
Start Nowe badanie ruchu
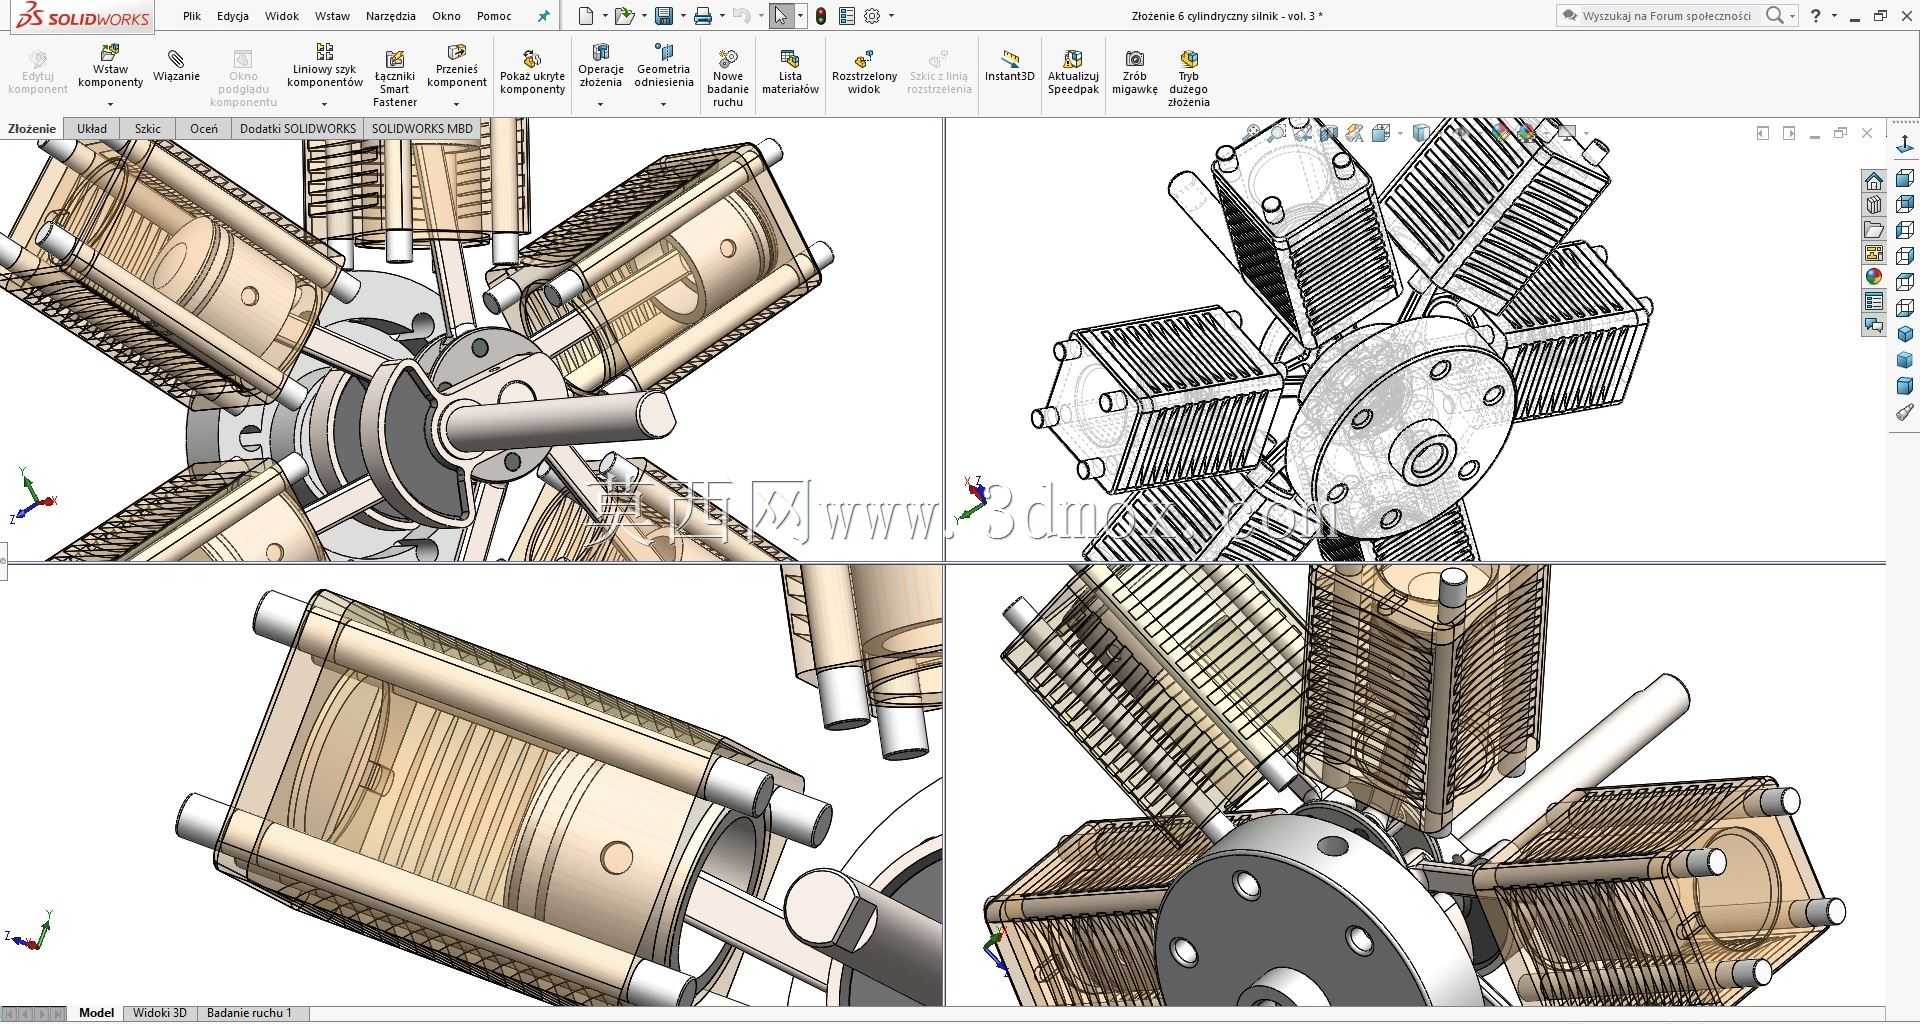click(728, 78)
